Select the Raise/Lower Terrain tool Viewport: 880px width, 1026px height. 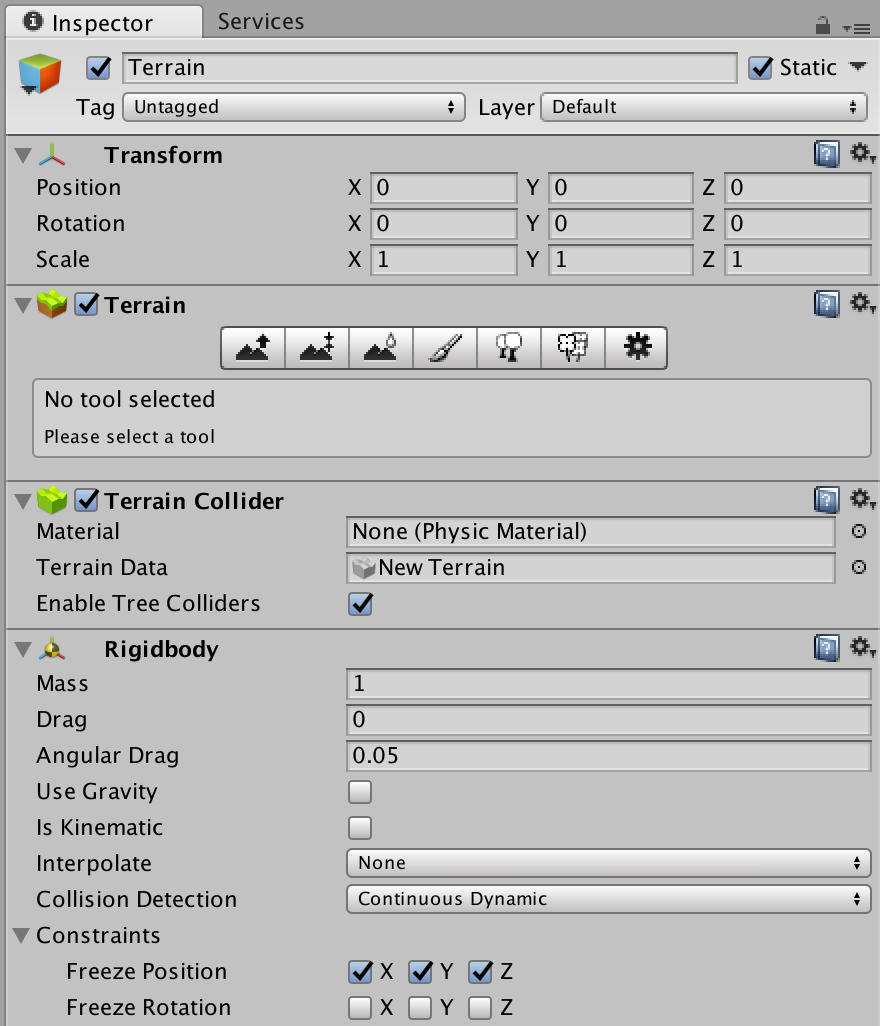click(253, 347)
